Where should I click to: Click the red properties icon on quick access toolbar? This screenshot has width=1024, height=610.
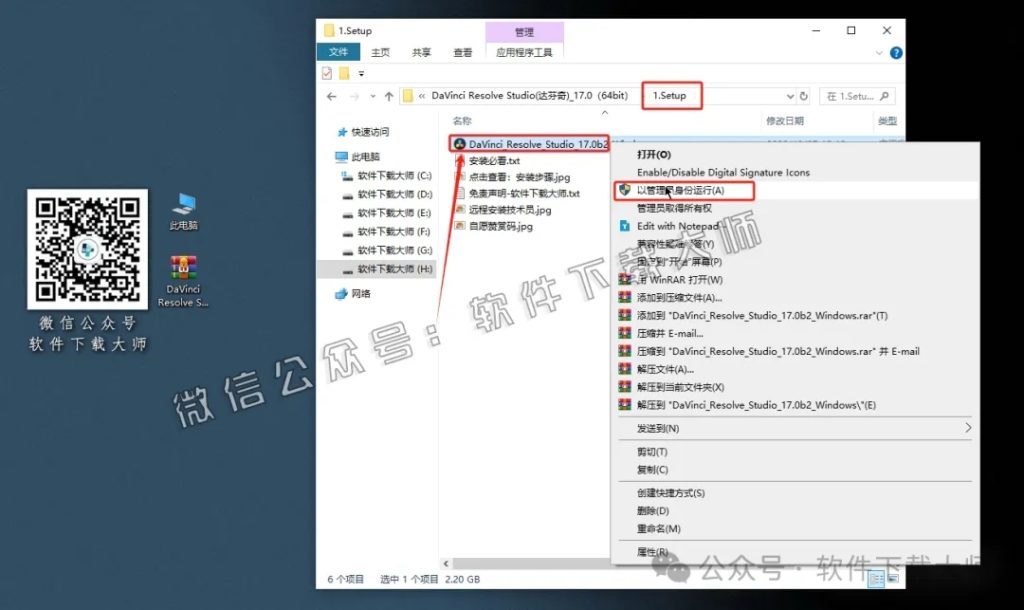(x=327, y=73)
